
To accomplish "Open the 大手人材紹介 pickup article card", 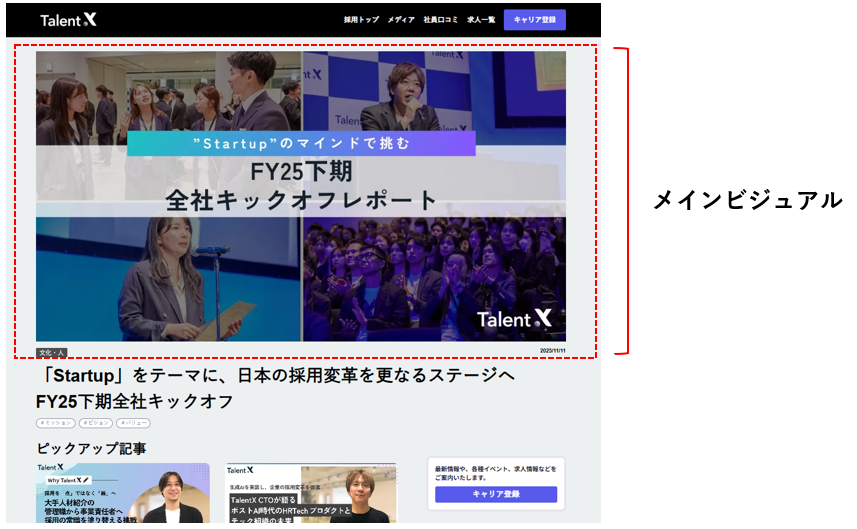I will [123, 496].
